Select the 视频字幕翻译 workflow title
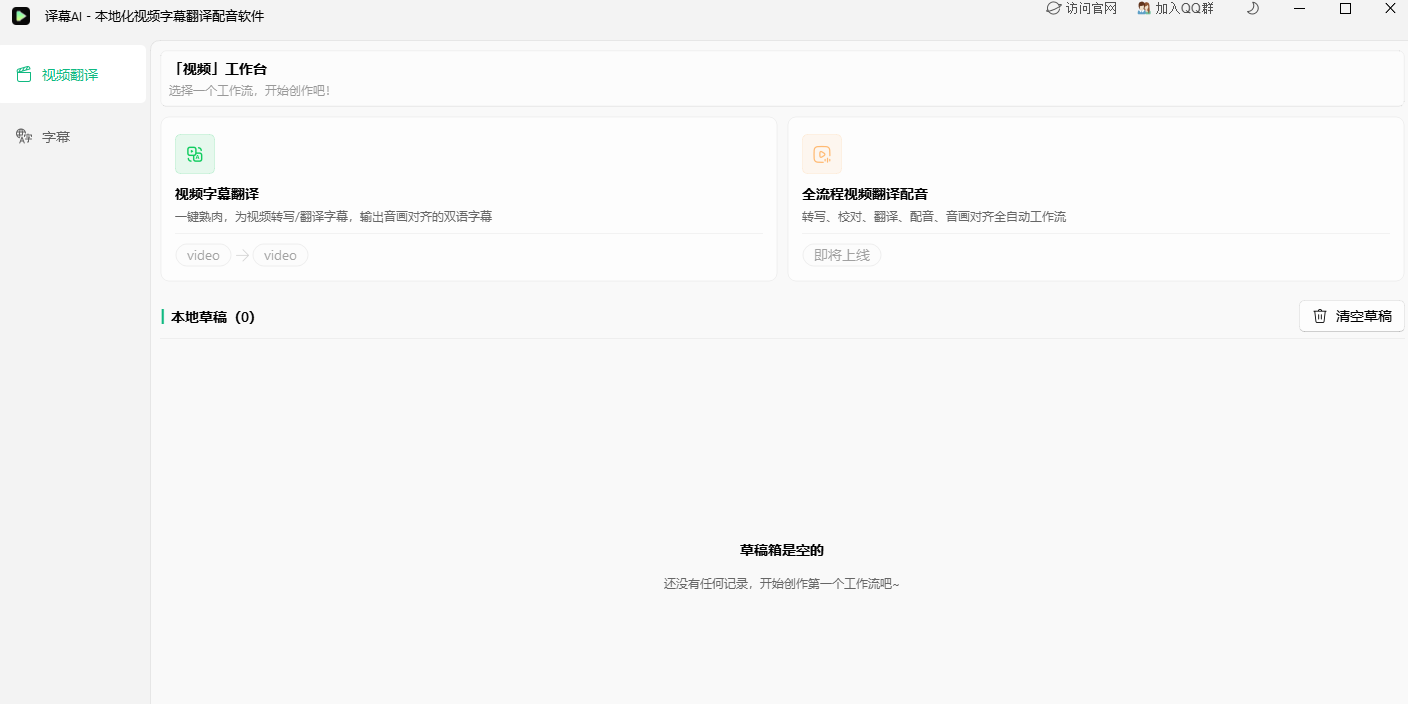 pyautogui.click(x=217, y=194)
